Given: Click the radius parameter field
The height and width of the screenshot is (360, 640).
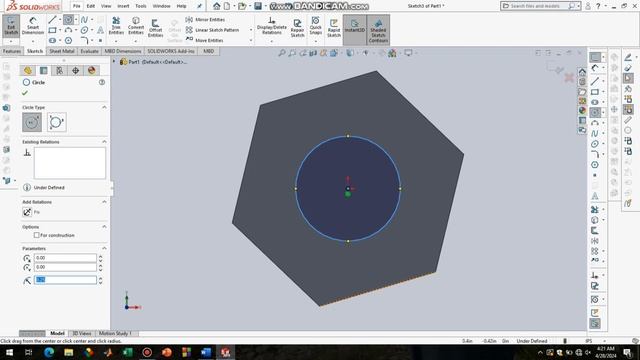Looking at the screenshot, I should click(65, 280).
